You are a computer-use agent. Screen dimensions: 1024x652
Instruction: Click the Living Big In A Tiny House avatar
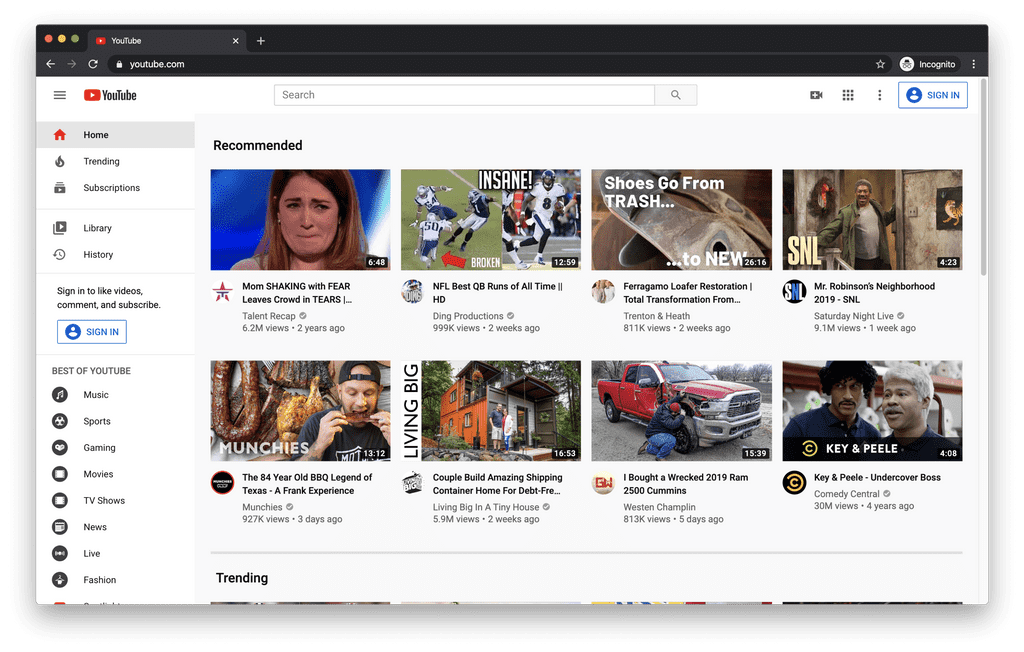(413, 483)
